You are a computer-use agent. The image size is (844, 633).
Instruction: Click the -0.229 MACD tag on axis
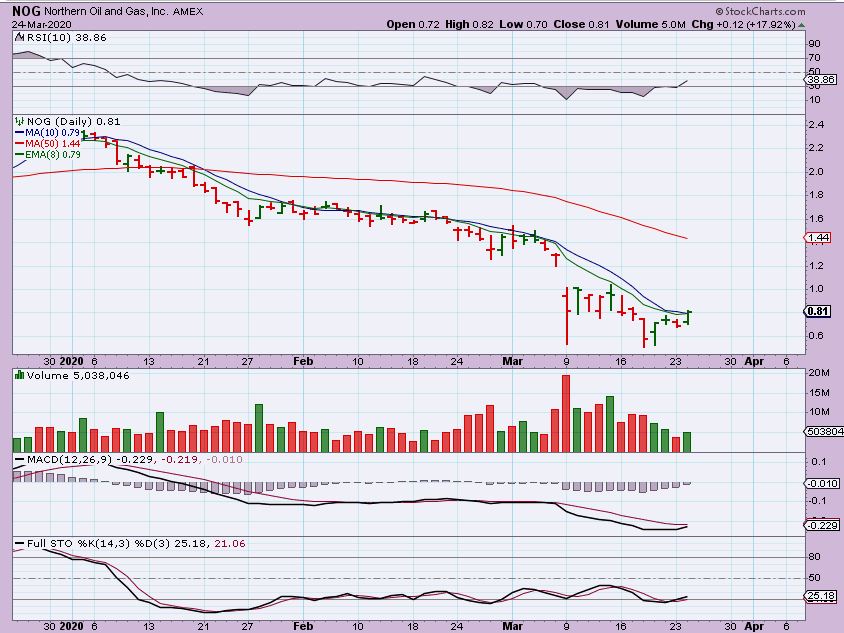(822, 525)
